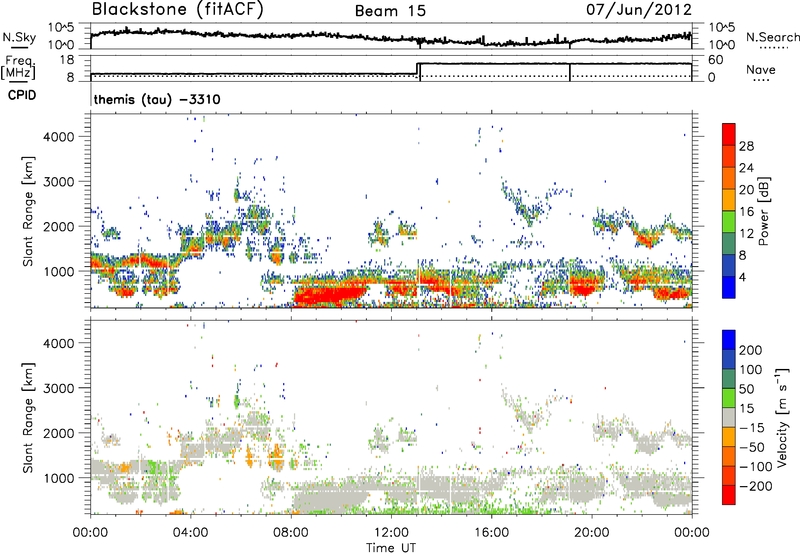Click the 'Nave' legend label
Screen dimensions: 800x554
[761, 69]
